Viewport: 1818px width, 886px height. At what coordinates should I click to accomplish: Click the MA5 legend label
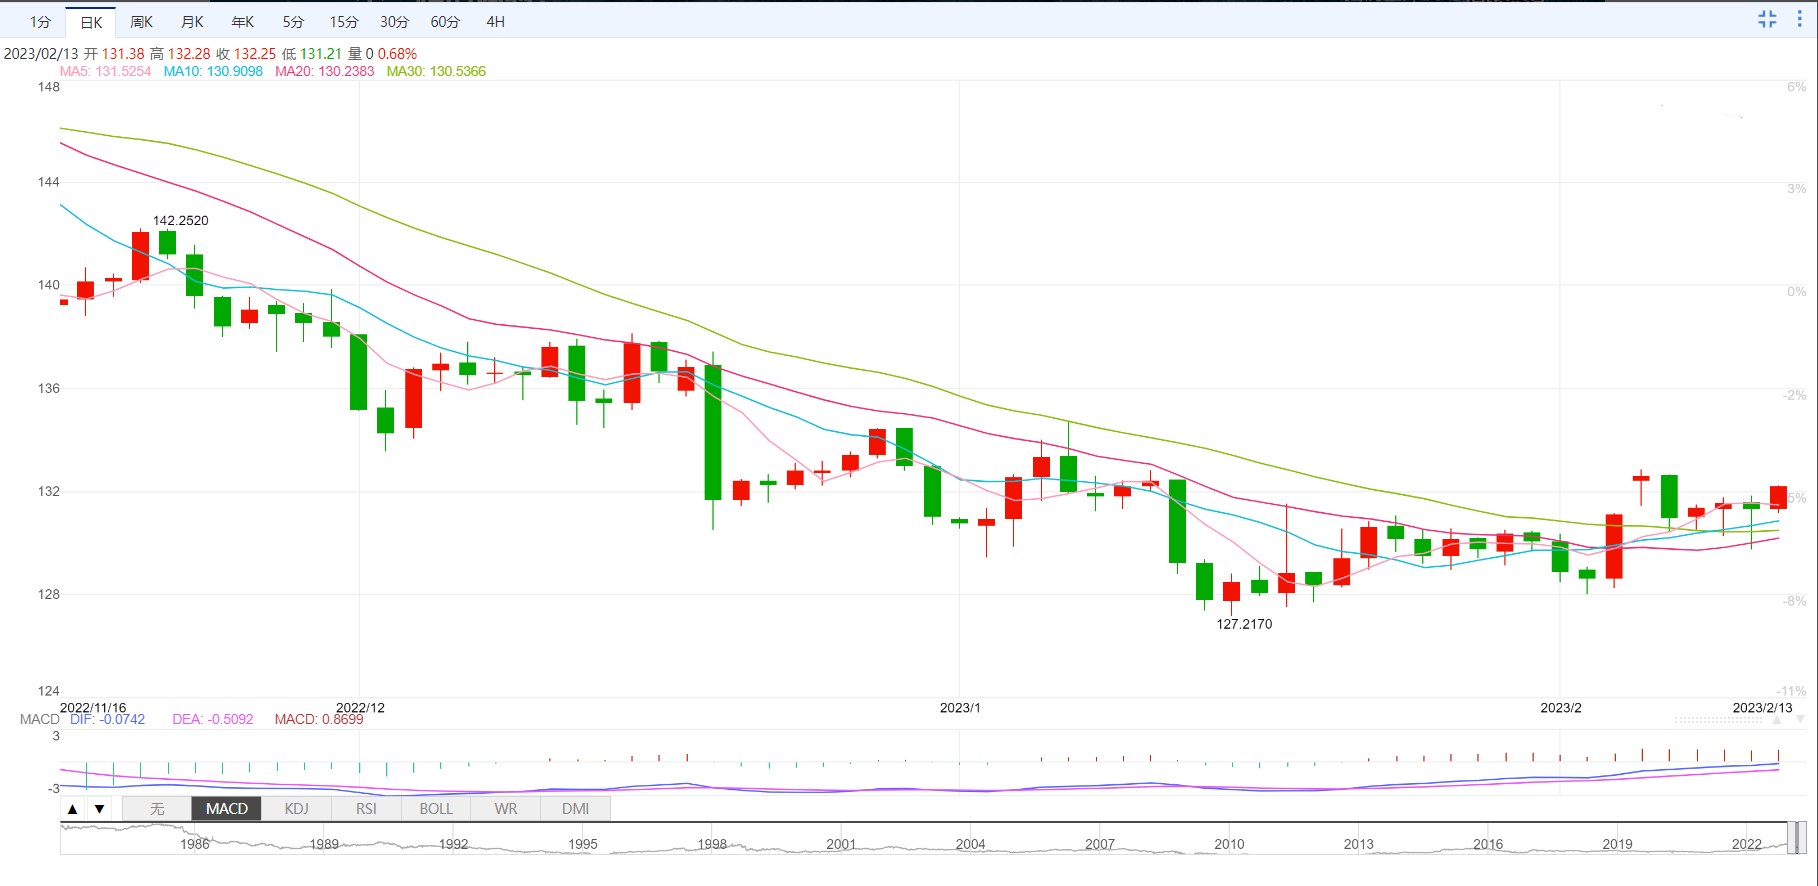pyautogui.click(x=105, y=71)
